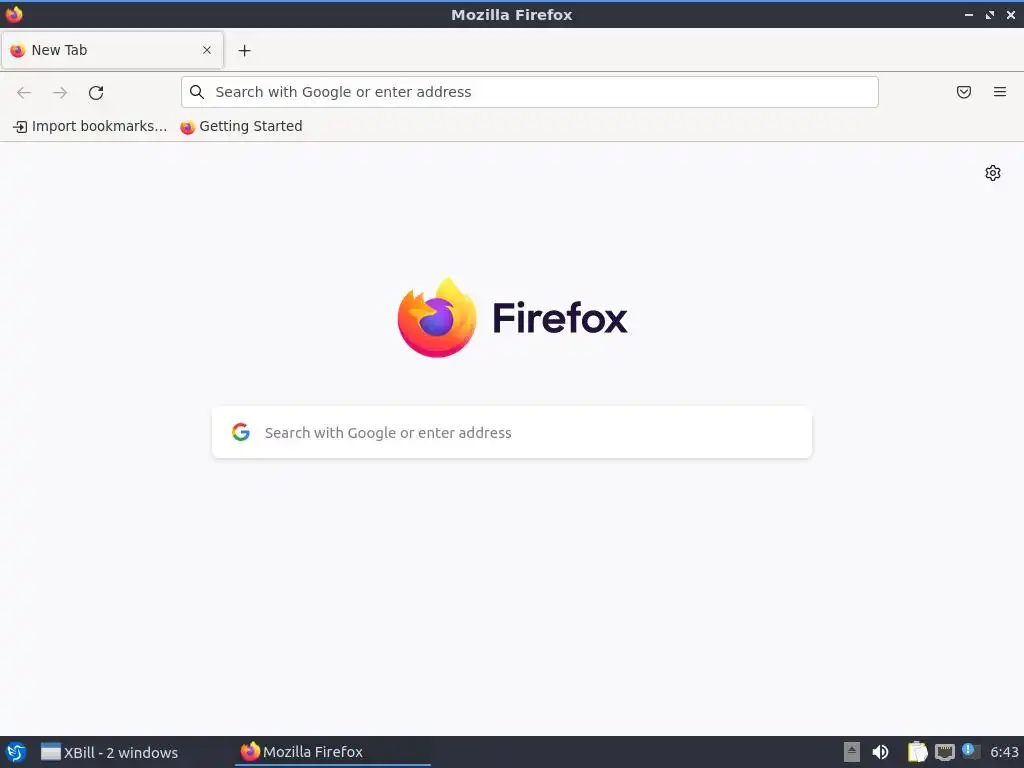Click the taskbar clock showing 6:43
1024x768 pixels.
coord(1004,752)
